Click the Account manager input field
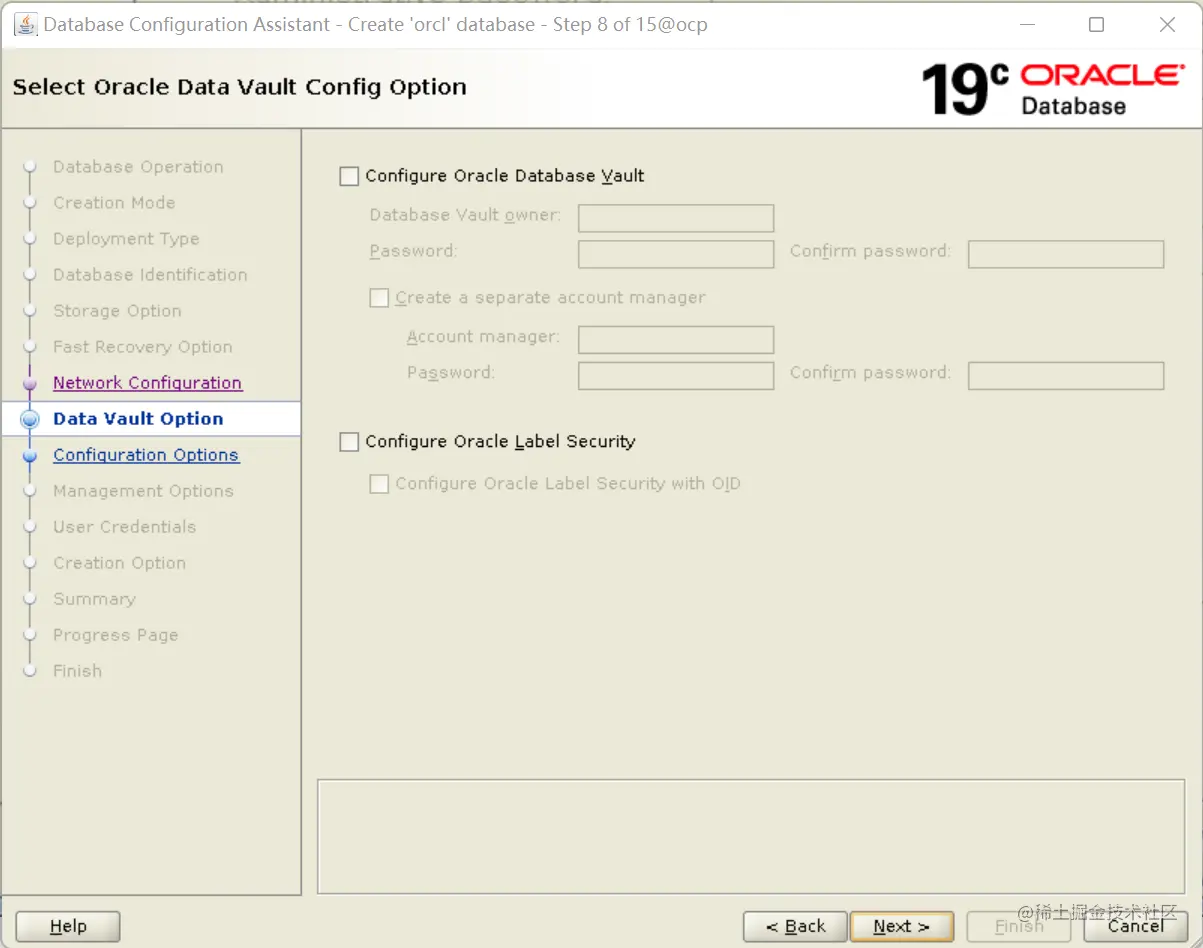 pos(676,340)
